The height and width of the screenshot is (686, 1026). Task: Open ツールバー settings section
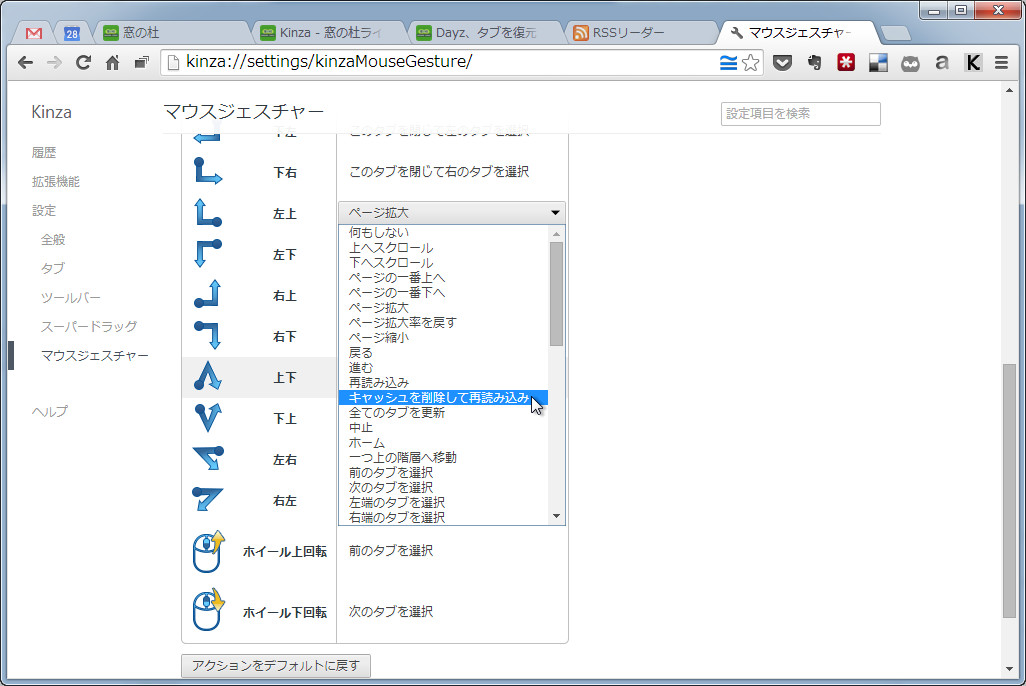point(71,298)
